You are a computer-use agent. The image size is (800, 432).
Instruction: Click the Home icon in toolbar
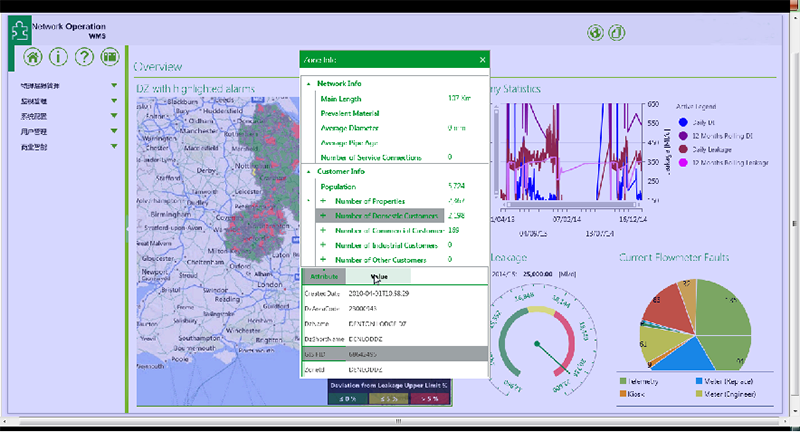pos(33,56)
